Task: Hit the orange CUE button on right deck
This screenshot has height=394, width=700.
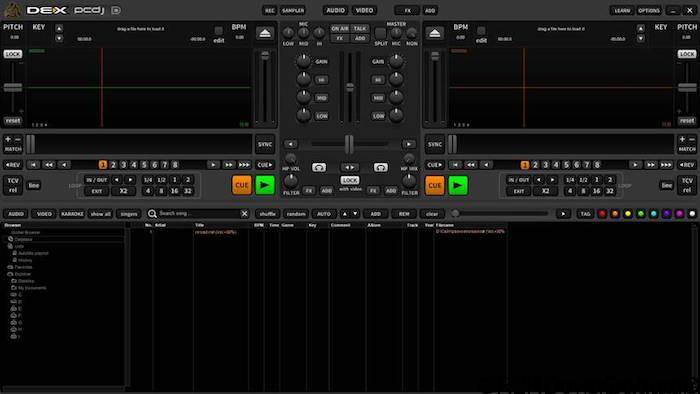Action: point(434,185)
